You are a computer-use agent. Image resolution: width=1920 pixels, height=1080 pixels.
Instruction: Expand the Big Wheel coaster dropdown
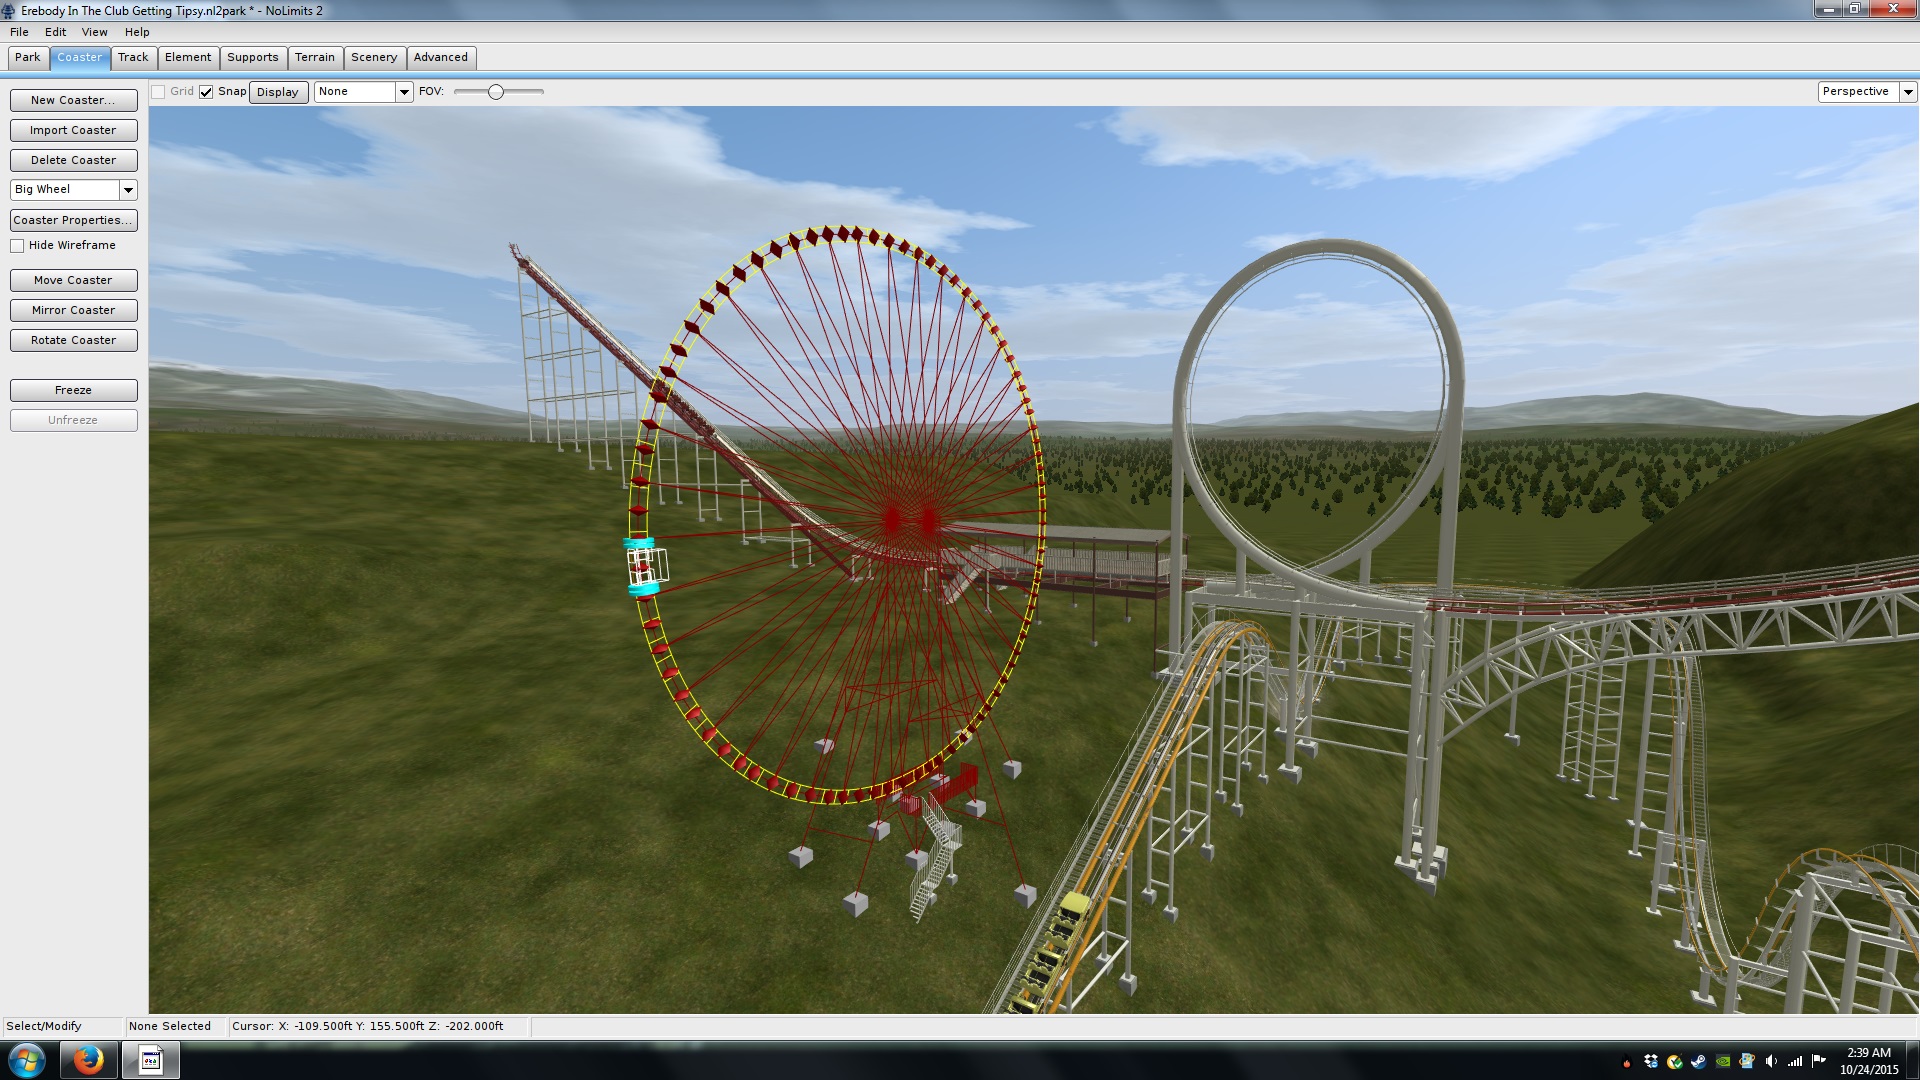tap(128, 190)
